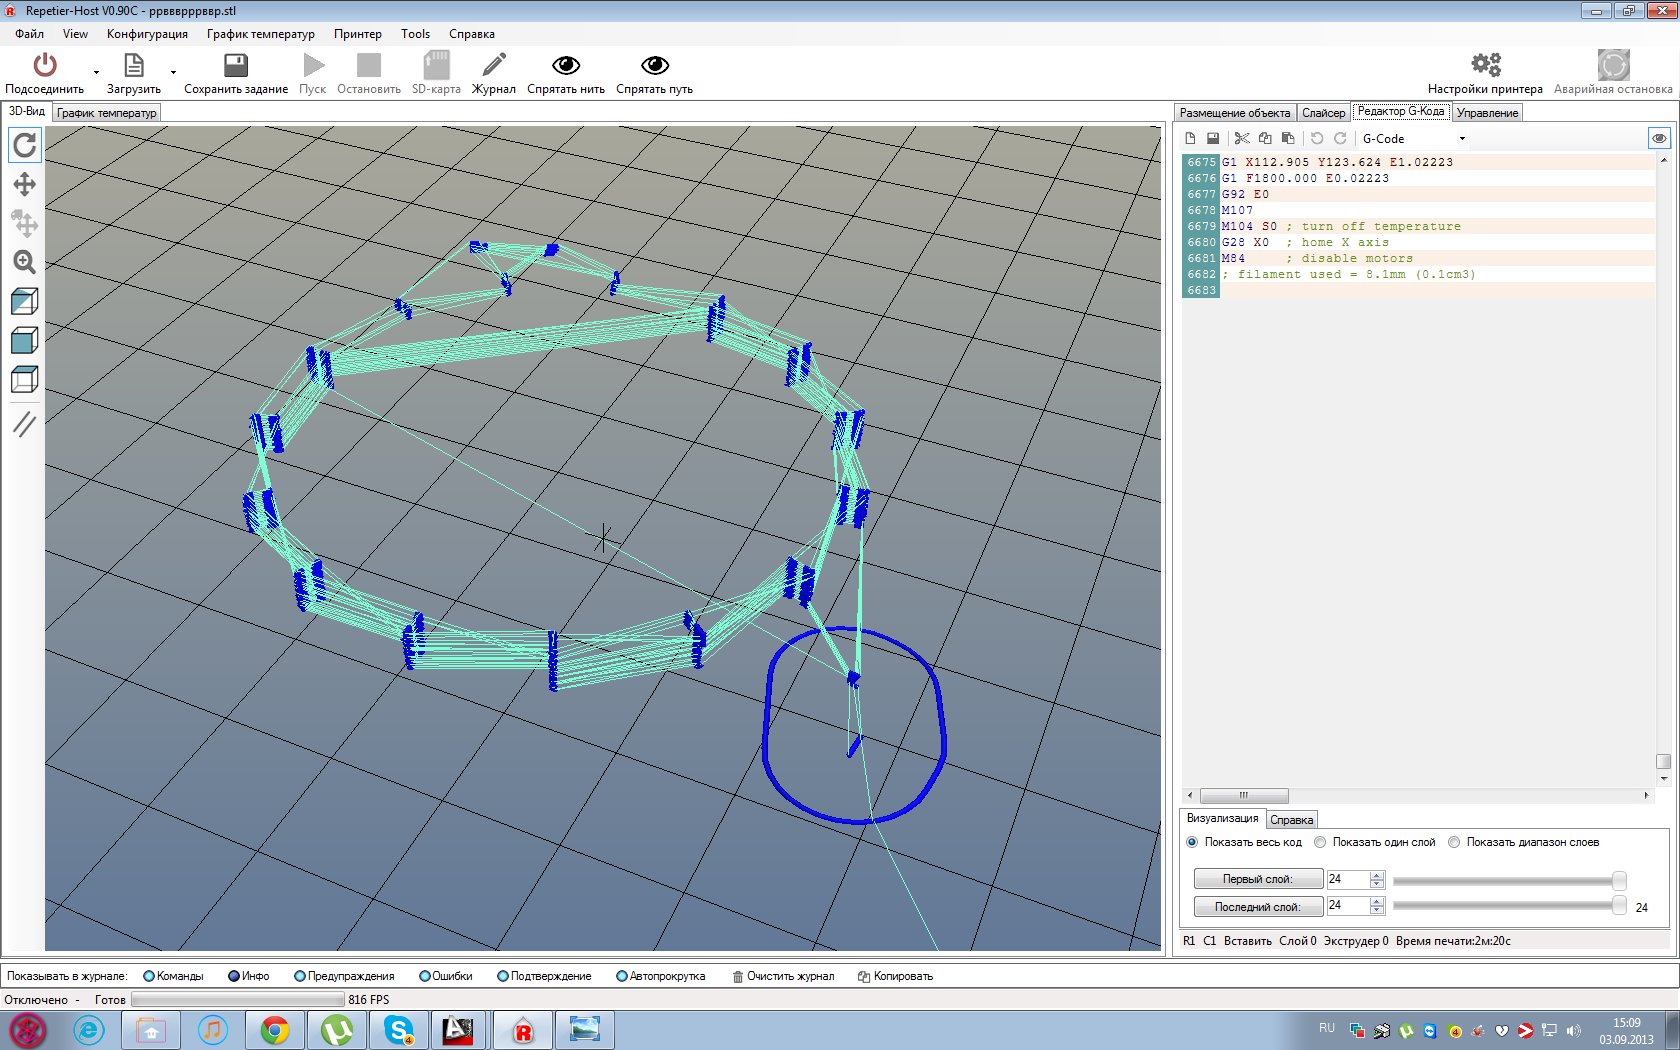Expand the Подсоединить dropdown arrow
This screenshot has height=1050, width=1680.
tap(96, 73)
